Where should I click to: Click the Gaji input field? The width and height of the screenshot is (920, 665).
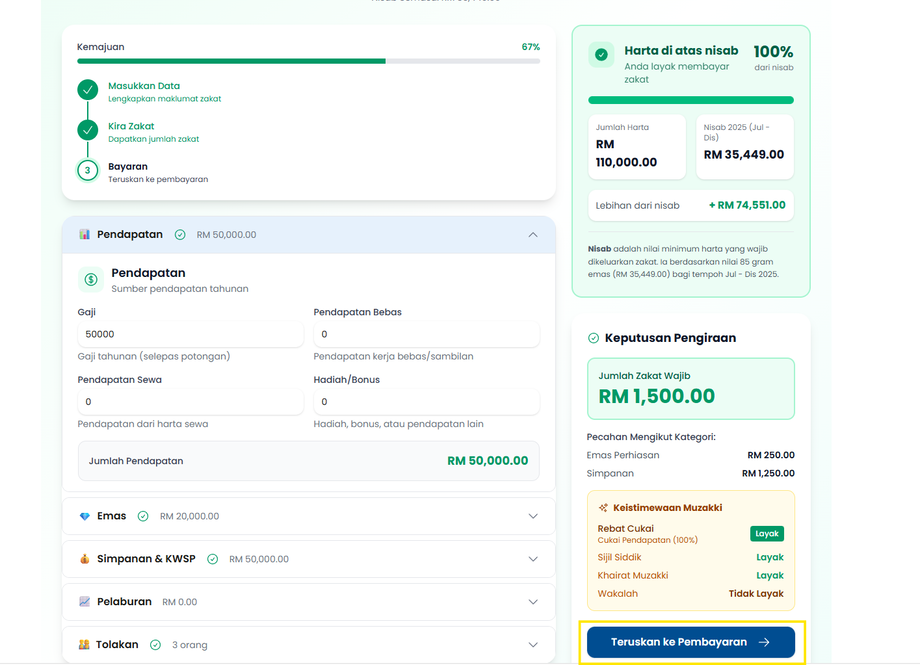point(190,334)
